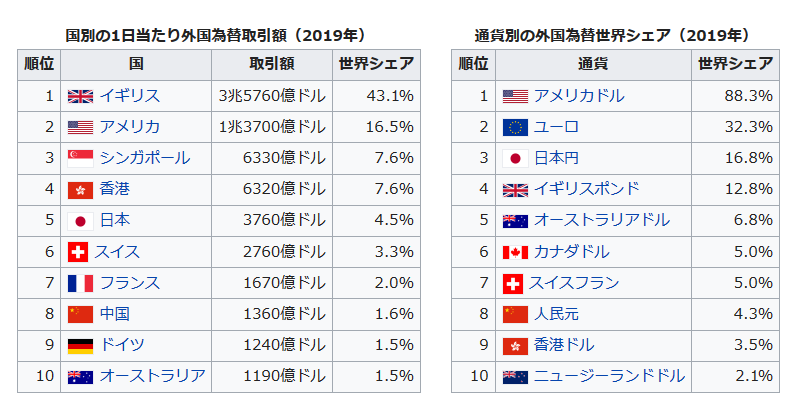This screenshot has width=800, height=411.
Task: Click the EU flag next to ユーロ
Action: coord(515,127)
